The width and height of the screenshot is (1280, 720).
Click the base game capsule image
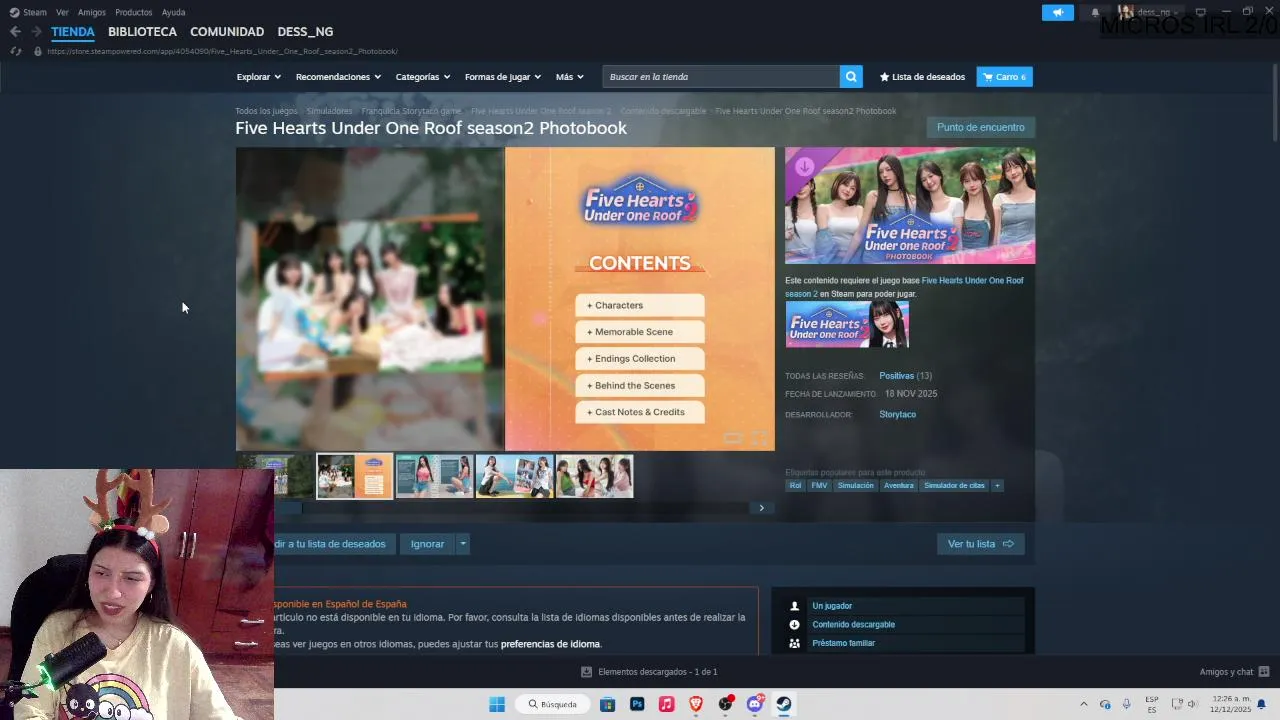pyautogui.click(x=847, y=325)
